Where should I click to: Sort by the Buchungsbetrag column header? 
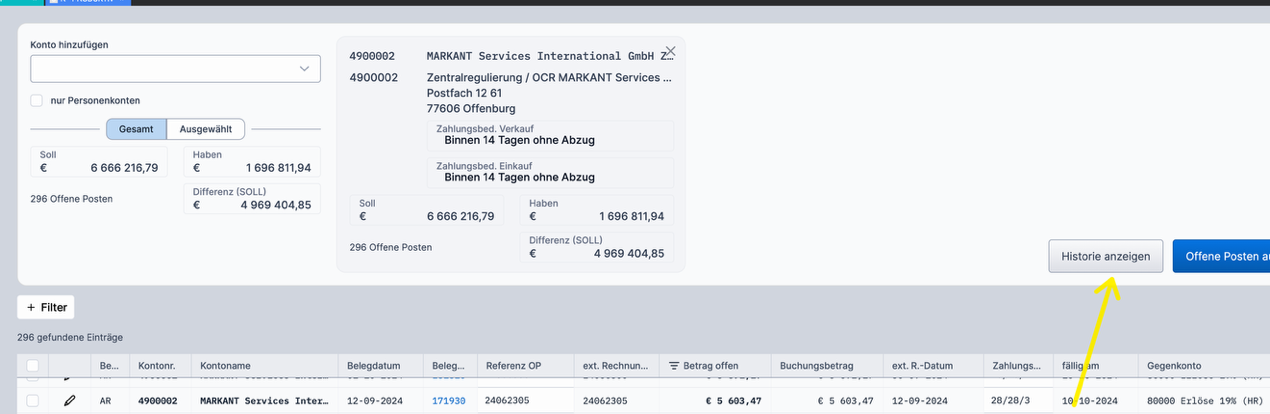826,366
